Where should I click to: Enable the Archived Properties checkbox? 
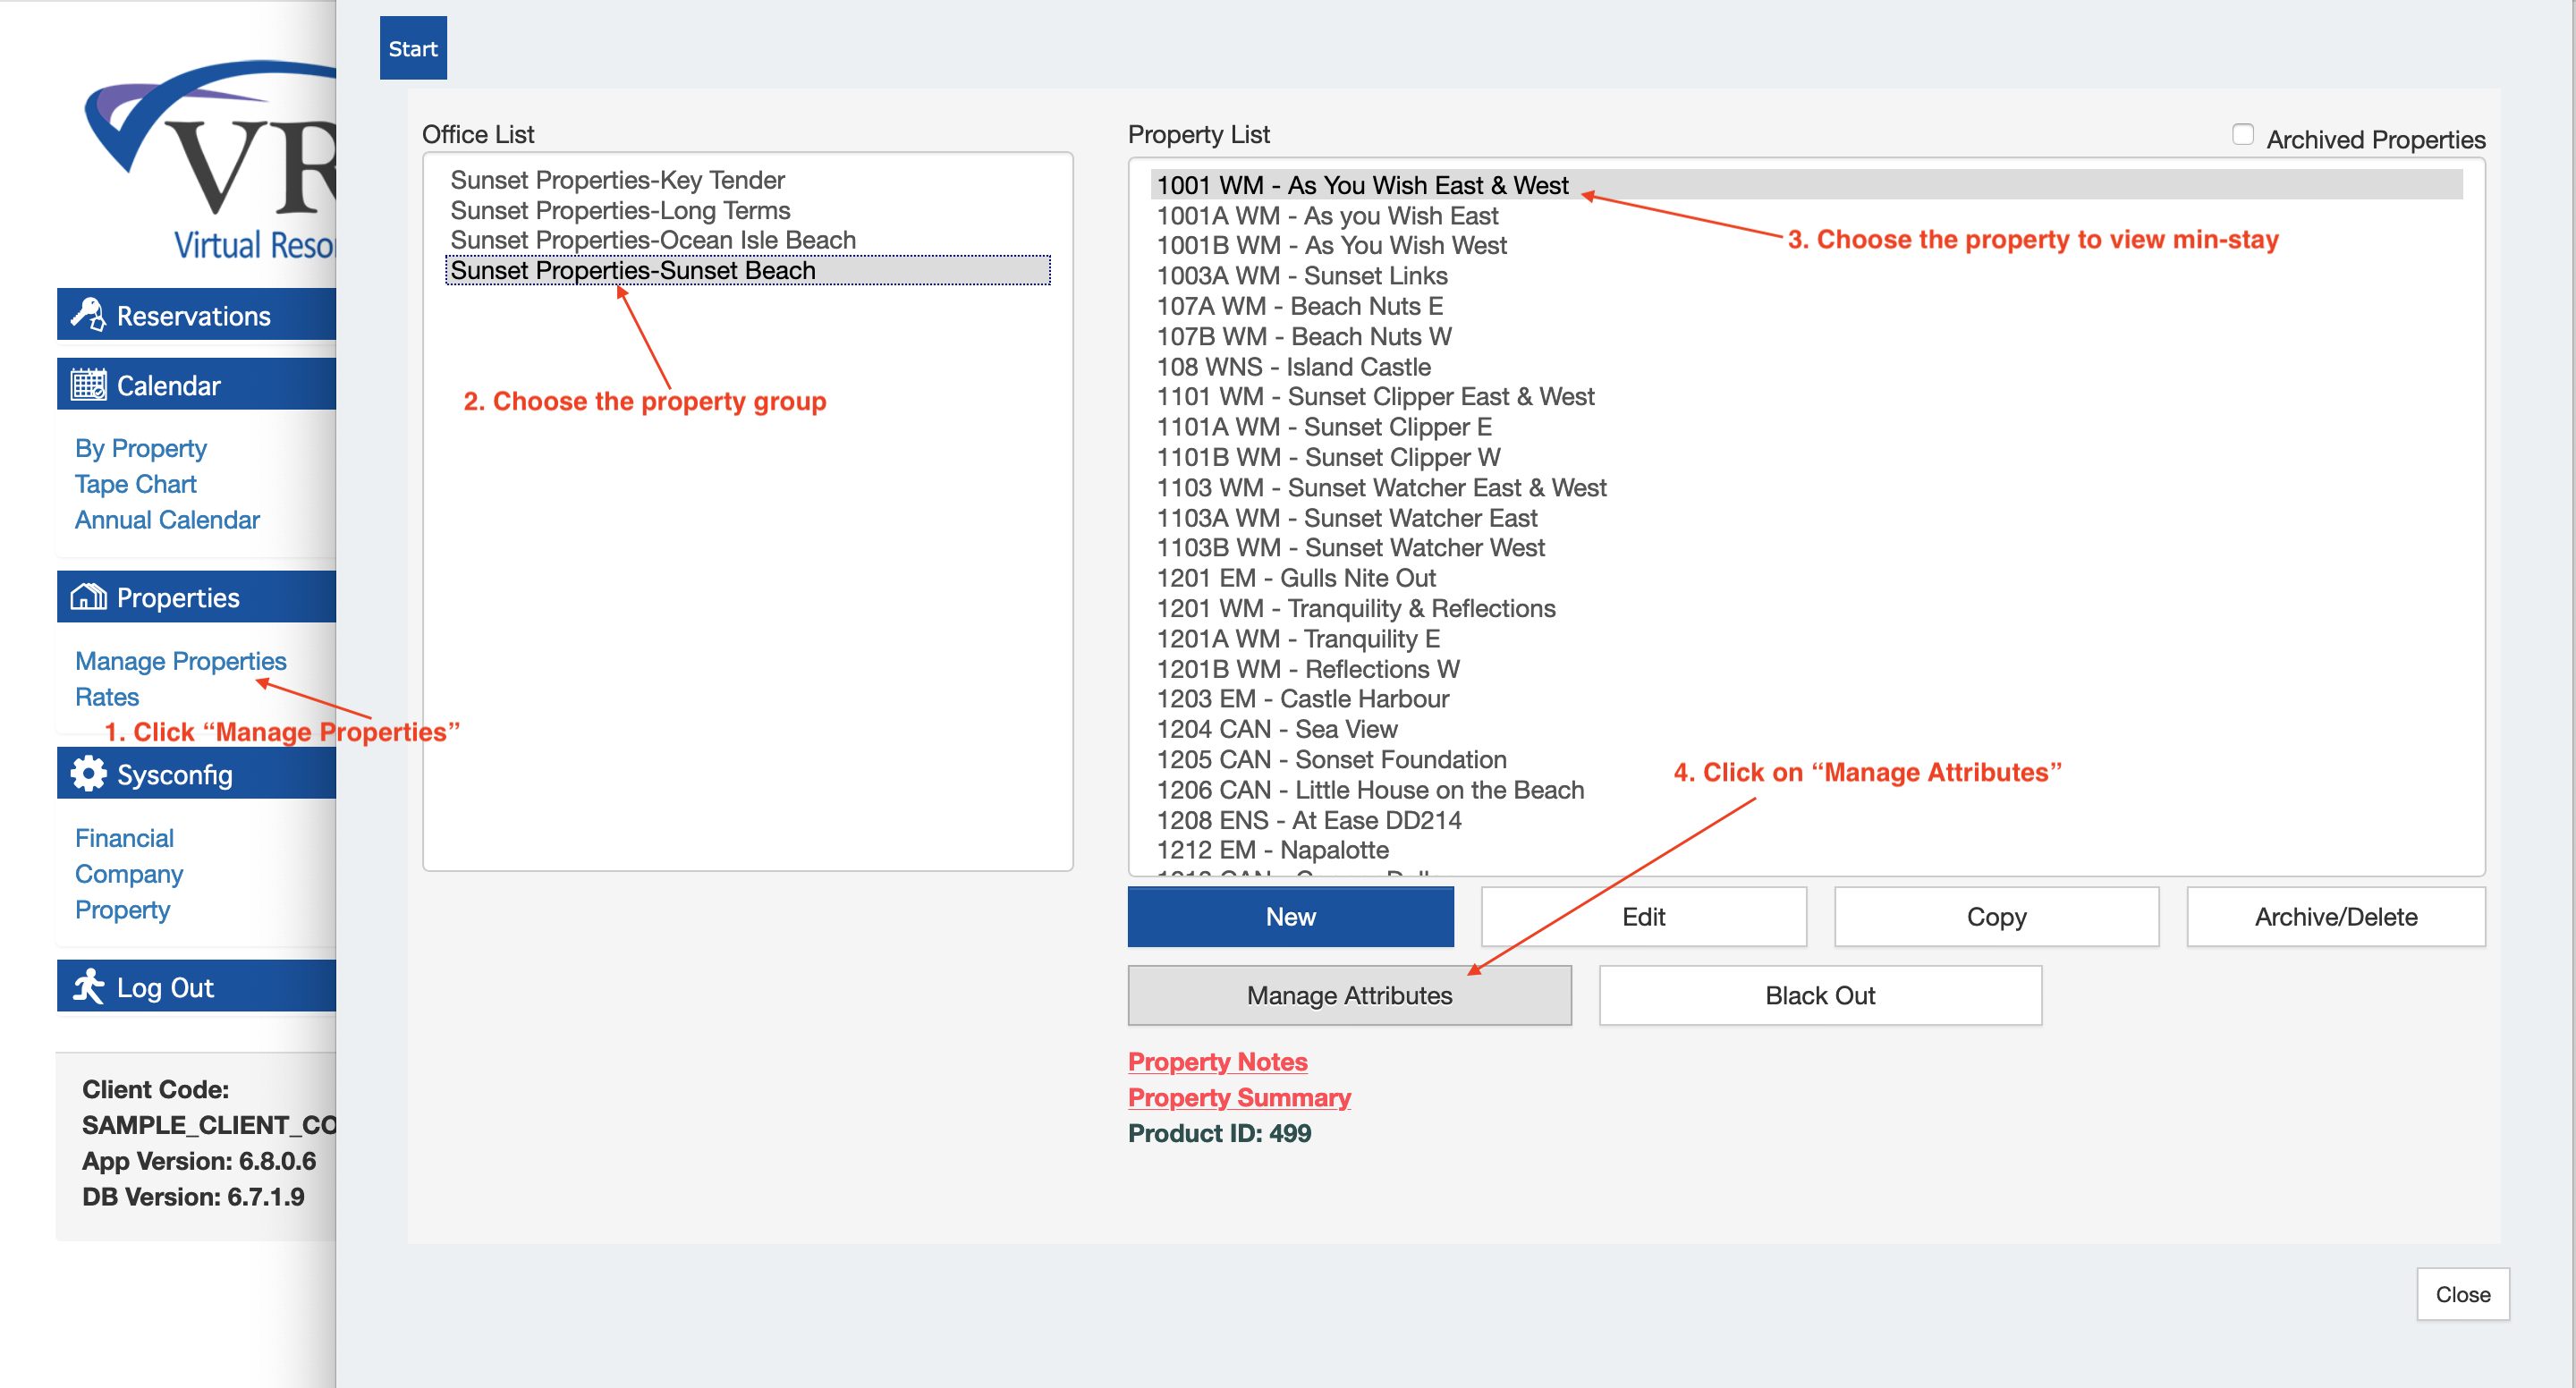2242,135
